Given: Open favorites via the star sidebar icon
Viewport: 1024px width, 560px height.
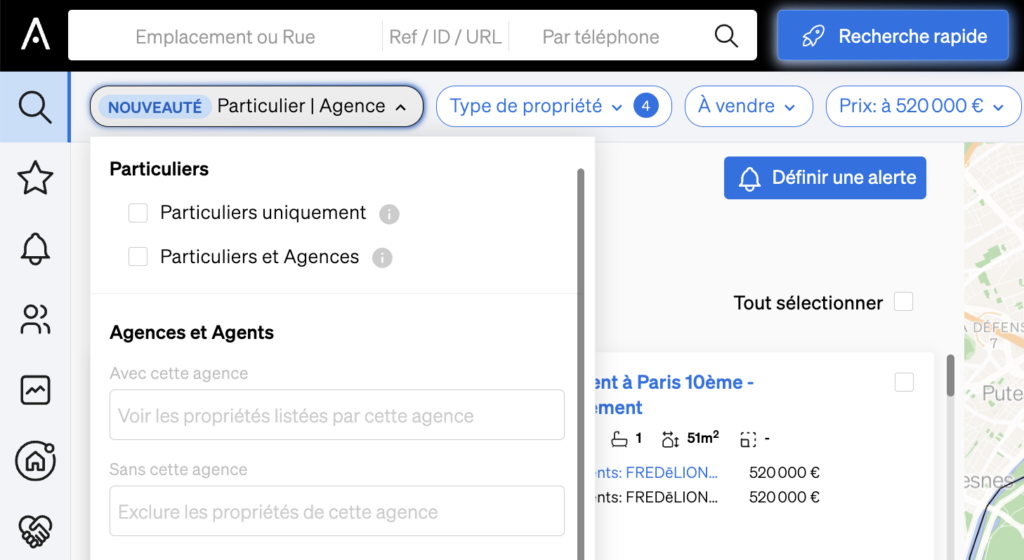Looking at the screenshot, I should 35,178.
